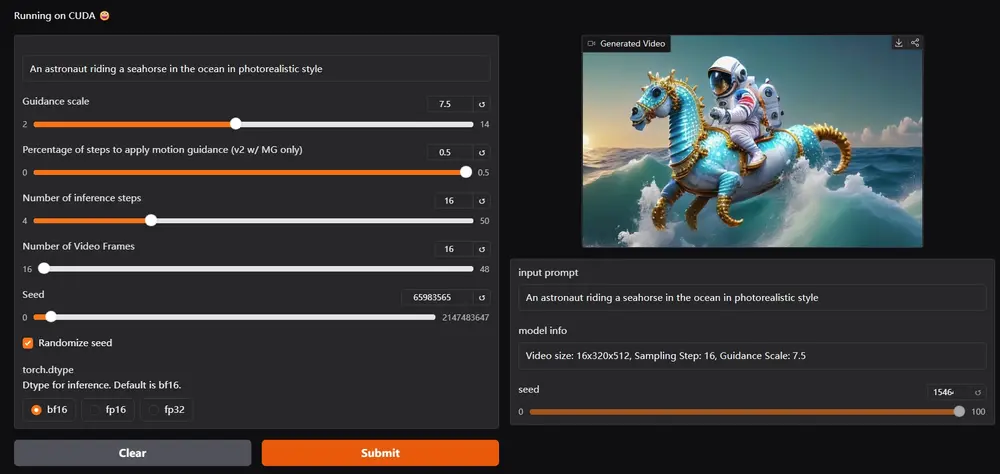Click the input prompt label
Viewport: 1000px width, 474px height.
pos(548,272)
